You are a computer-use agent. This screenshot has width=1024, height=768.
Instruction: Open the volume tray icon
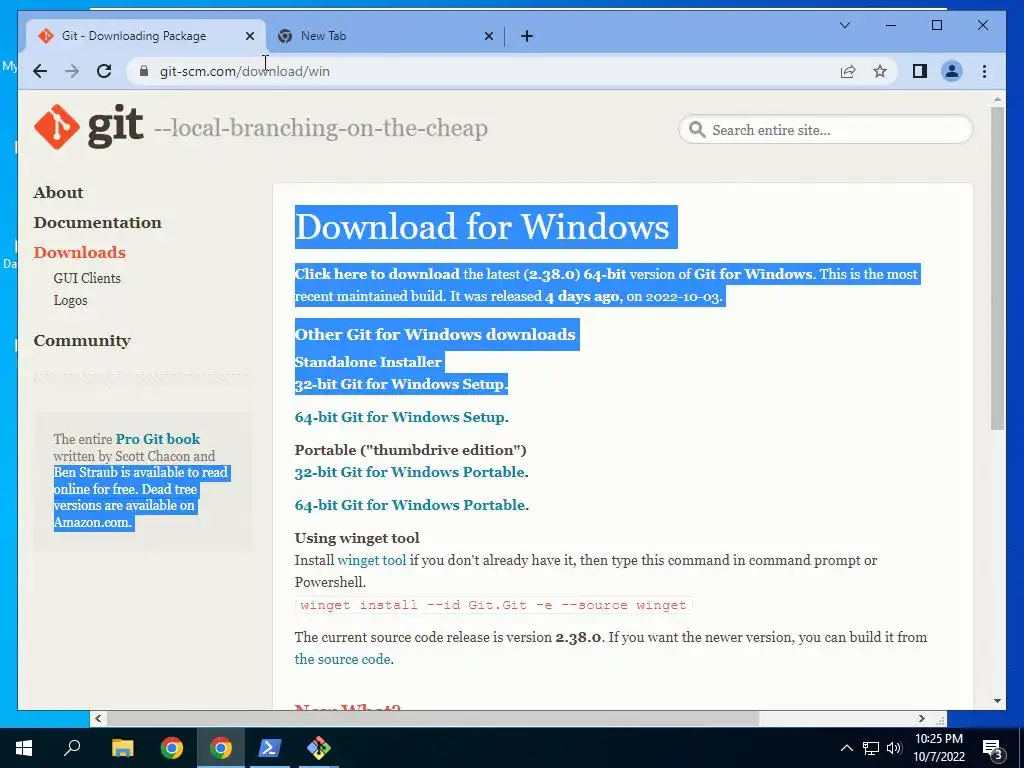pyautogui.click(x=894, y=748)
